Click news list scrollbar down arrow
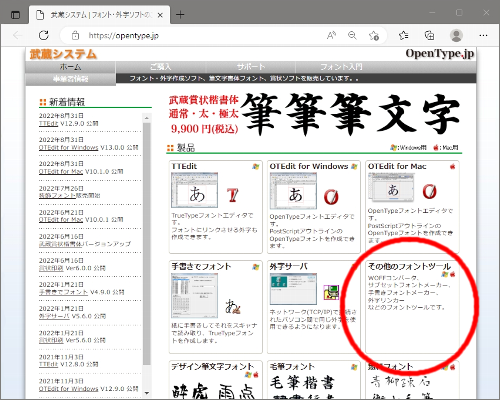Screen dimensions: 500x400 [147, 393]
